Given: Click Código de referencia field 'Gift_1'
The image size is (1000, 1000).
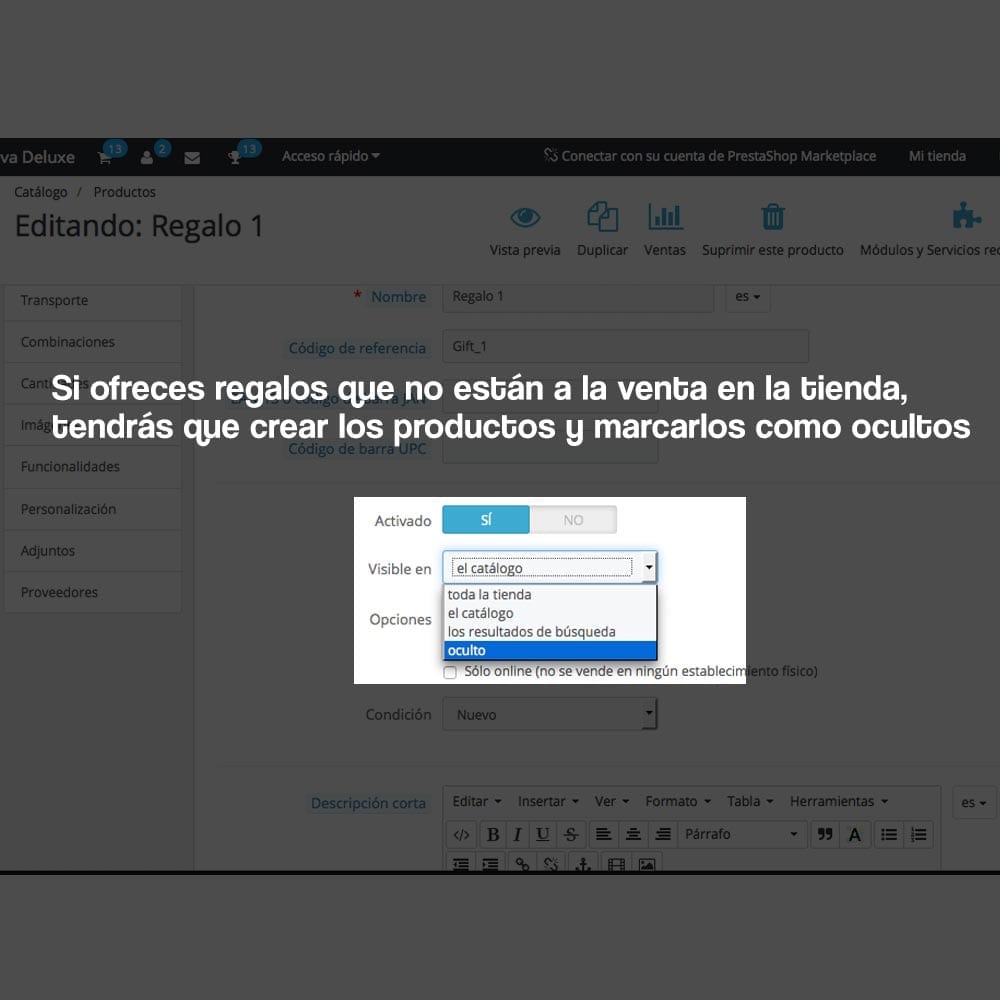Looking at the screenshot, I should [x=626, y=346].
